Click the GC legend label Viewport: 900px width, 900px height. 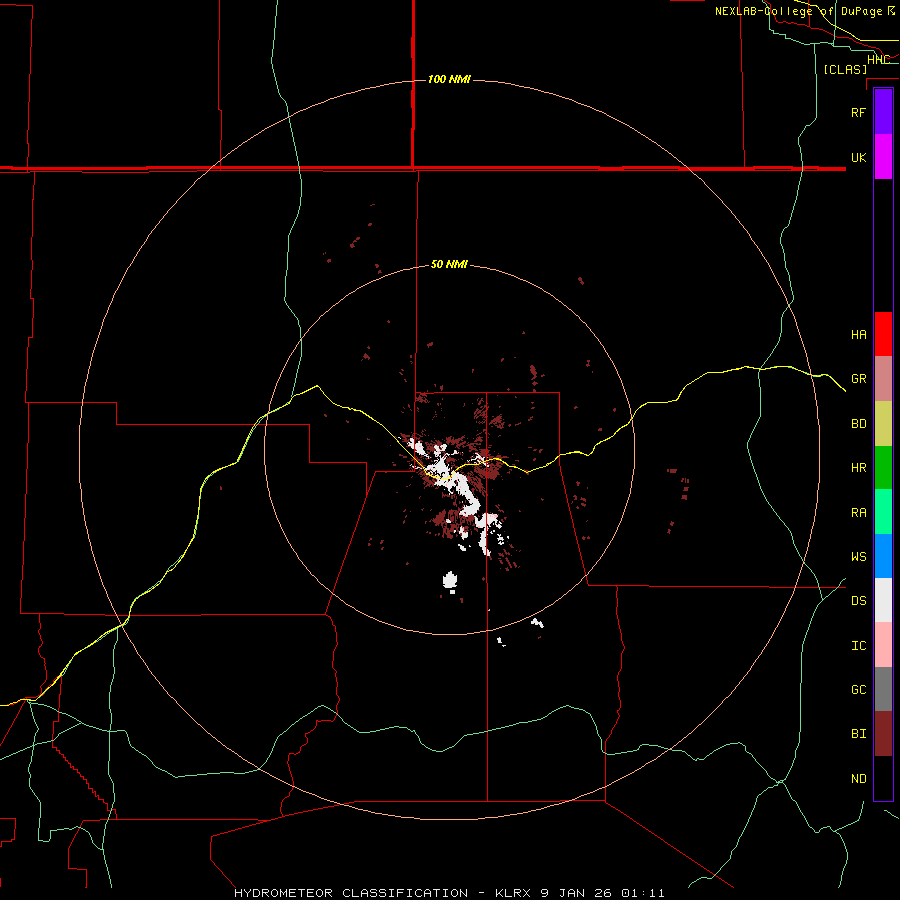[858, 690]
